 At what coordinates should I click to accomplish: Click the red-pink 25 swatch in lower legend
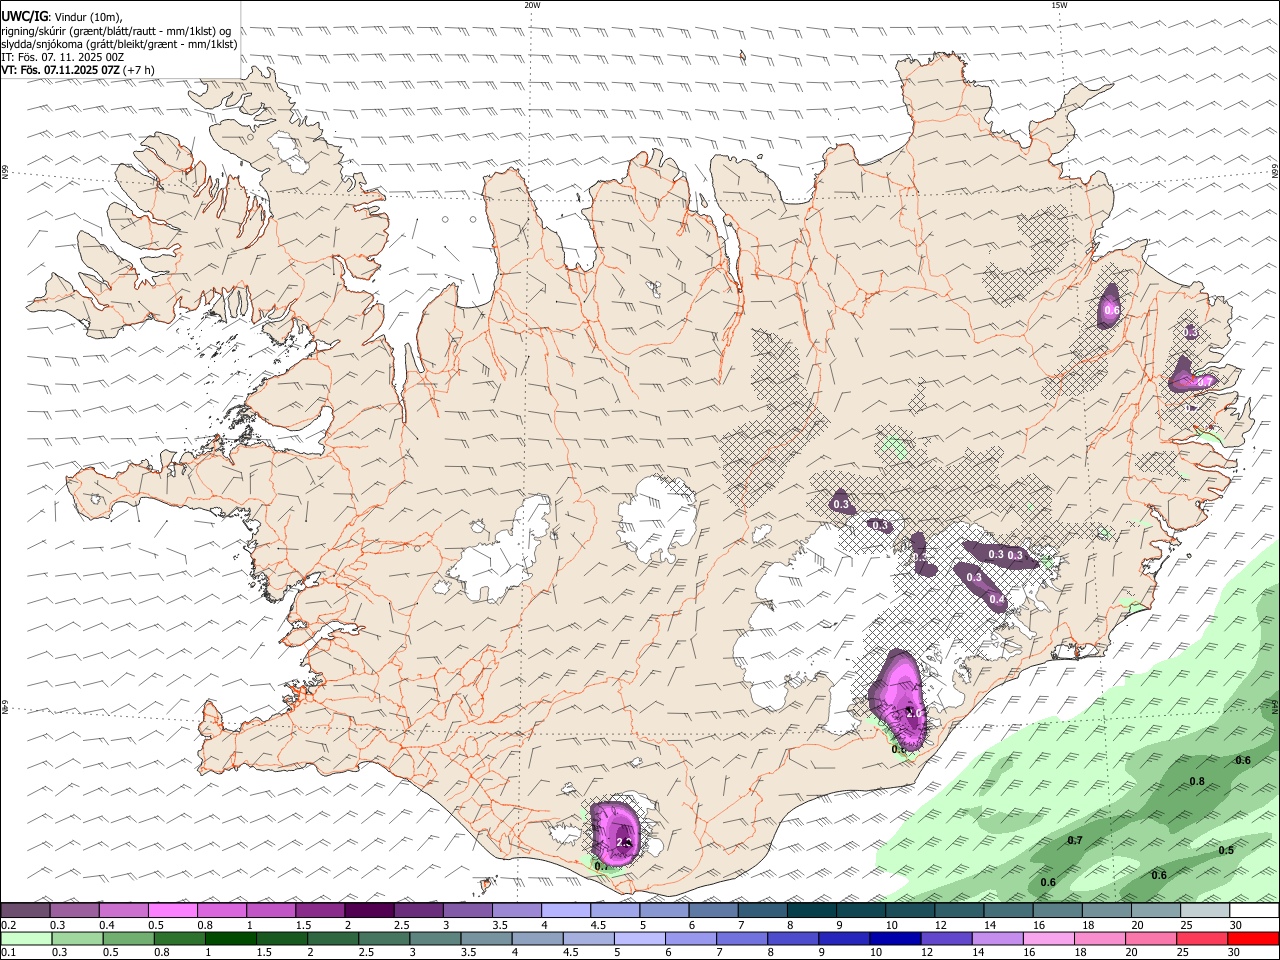click(x=1201, y=938)
